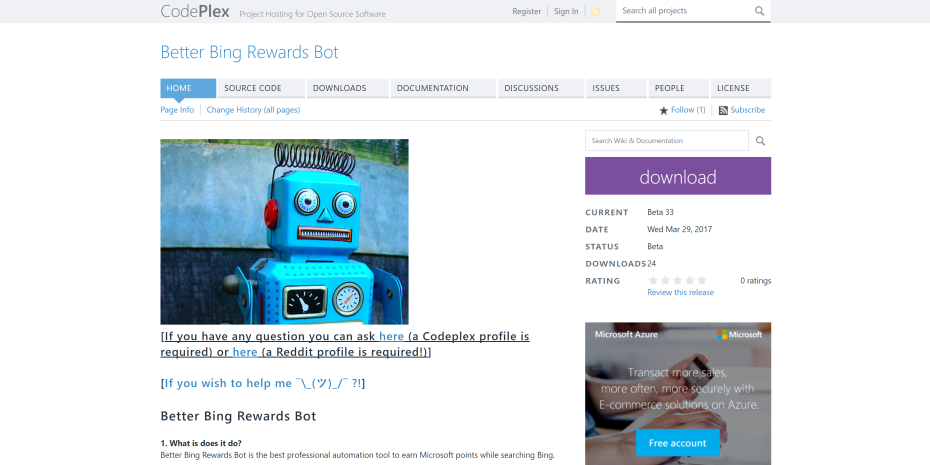Viewport: 930px width, 465px height.
Task: Click Change History (all pages) link
Action: 253,110
